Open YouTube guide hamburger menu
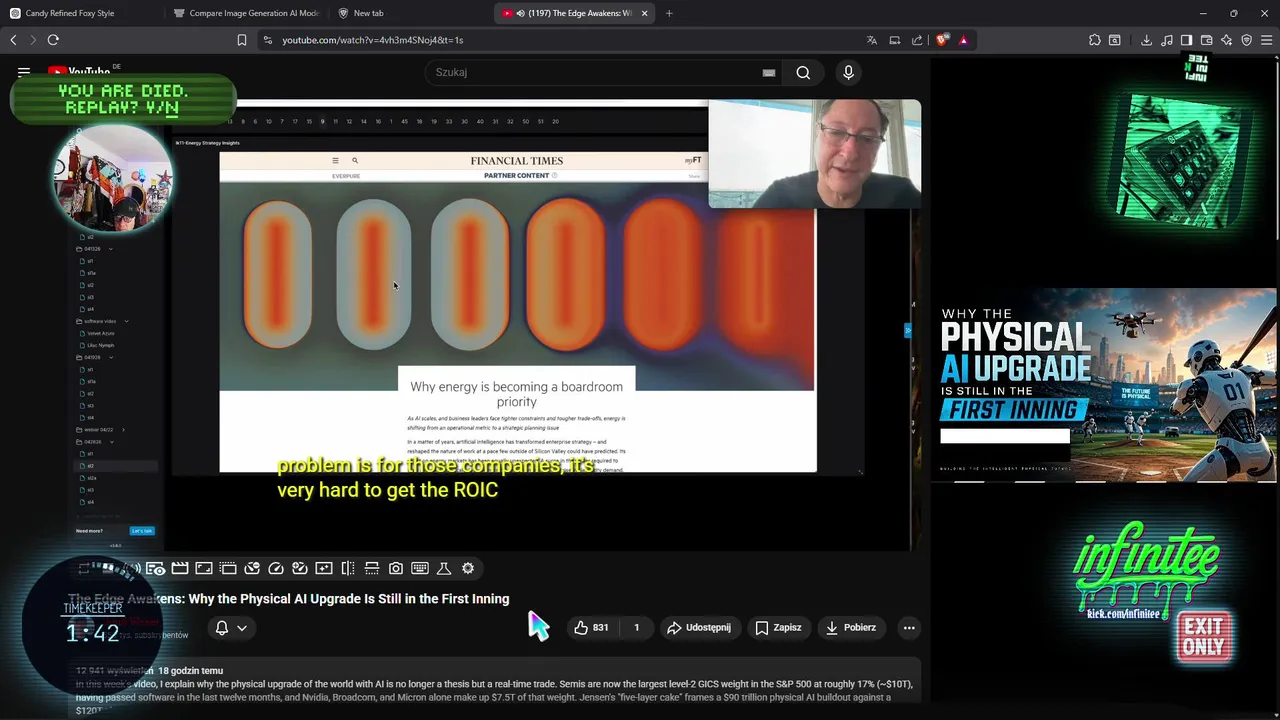This screenshot has width=1280, height=720. [24, 72]
